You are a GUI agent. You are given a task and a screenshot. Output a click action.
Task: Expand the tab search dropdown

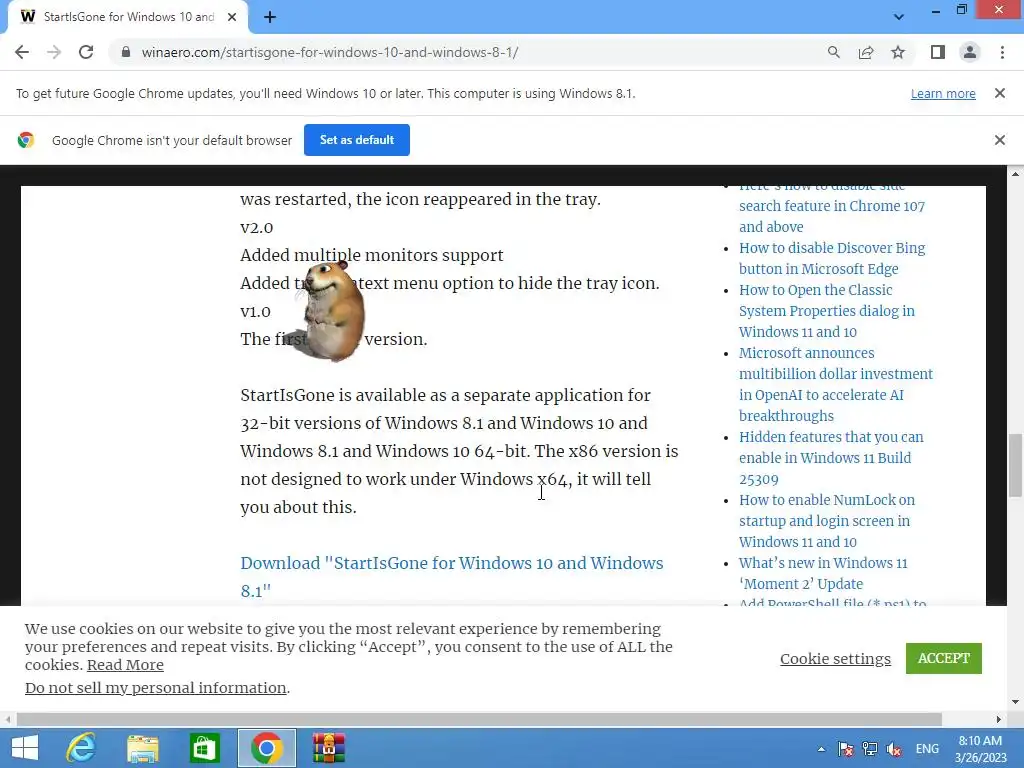pos(899,17)
